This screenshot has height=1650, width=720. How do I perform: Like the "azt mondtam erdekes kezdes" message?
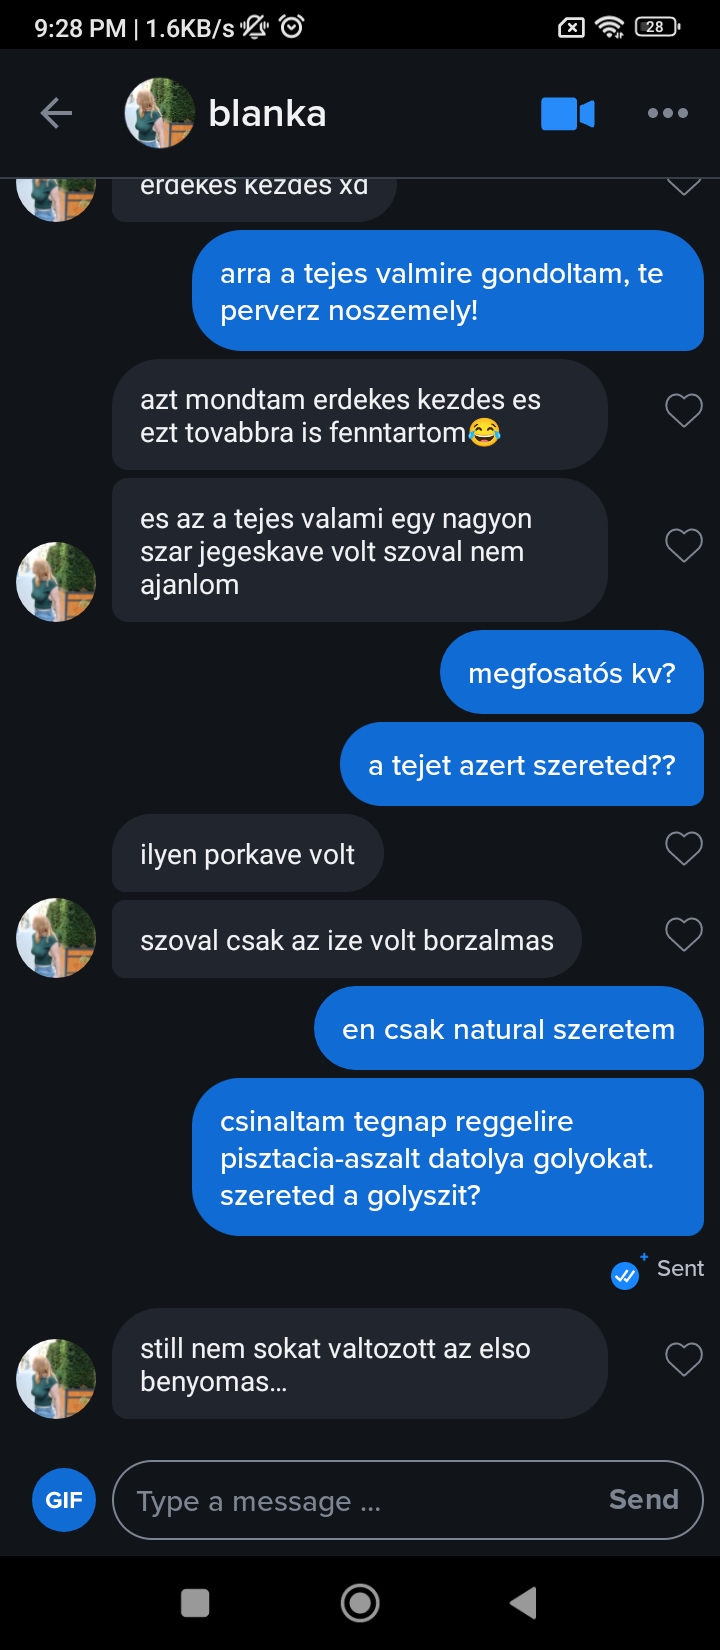pos(684,410)
